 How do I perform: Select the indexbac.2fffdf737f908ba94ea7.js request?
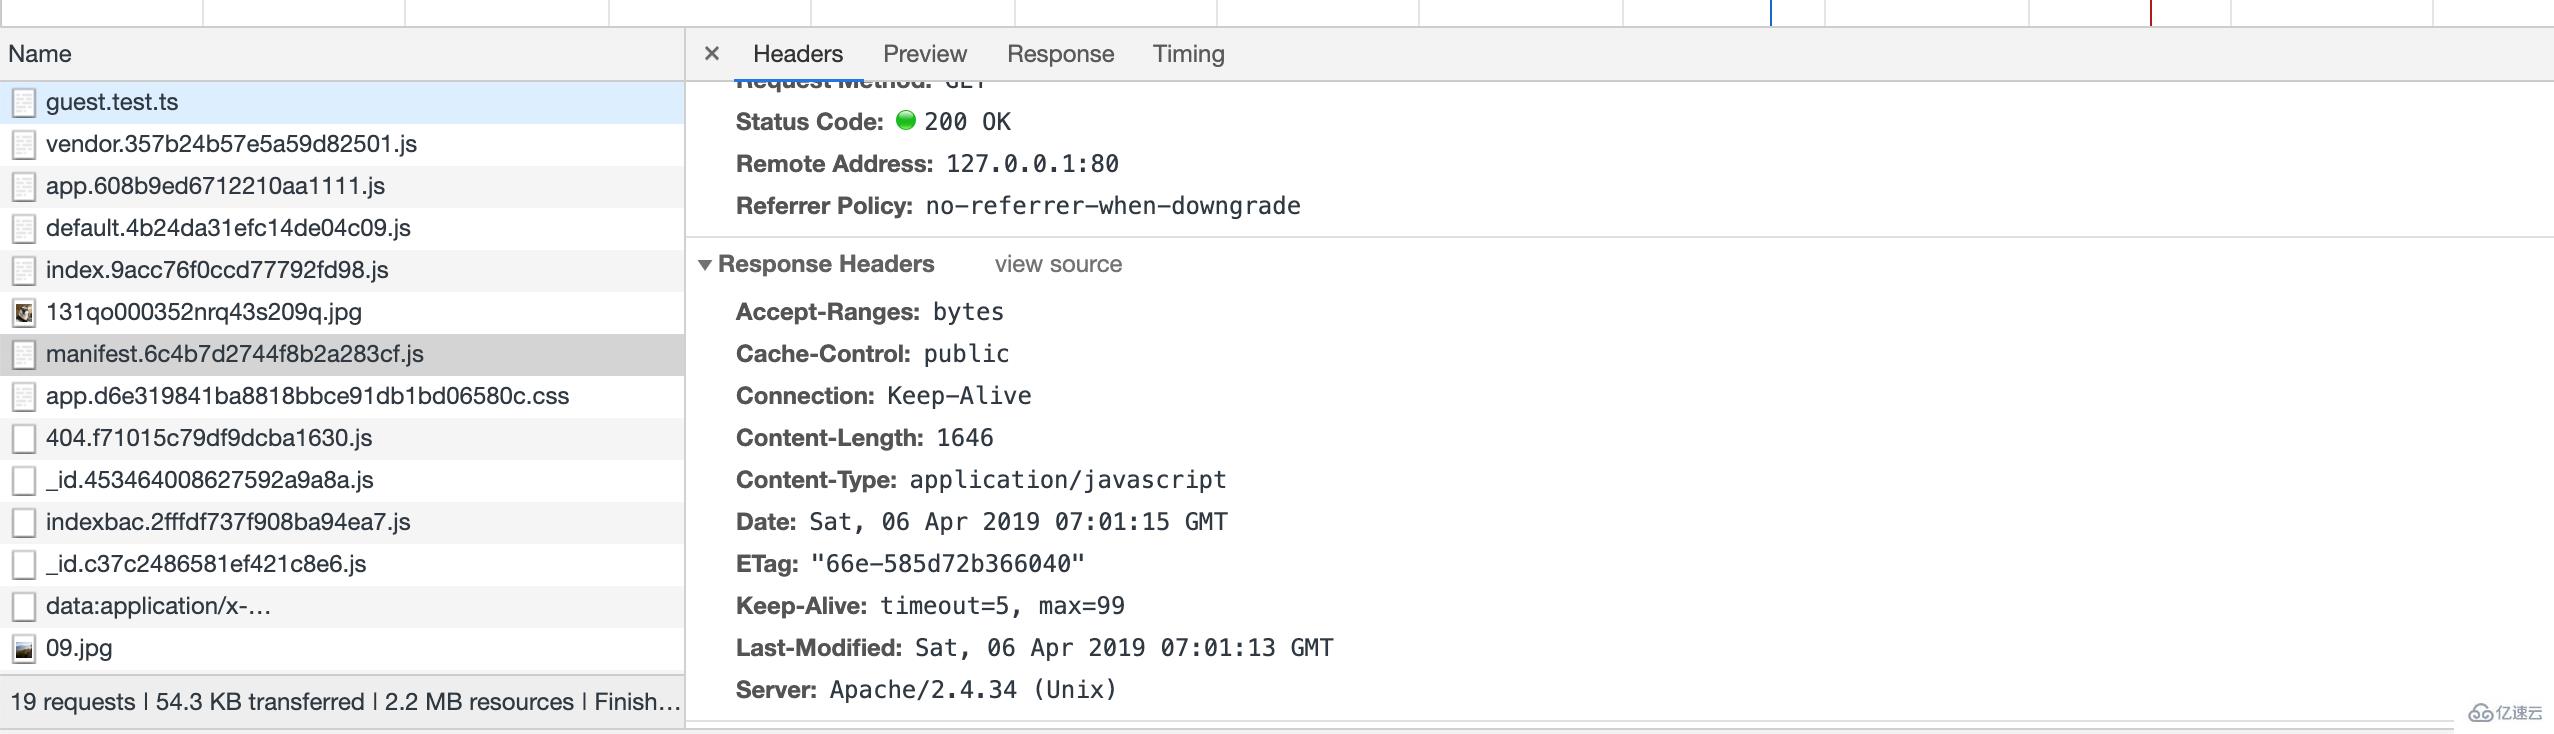click(342, 522)
